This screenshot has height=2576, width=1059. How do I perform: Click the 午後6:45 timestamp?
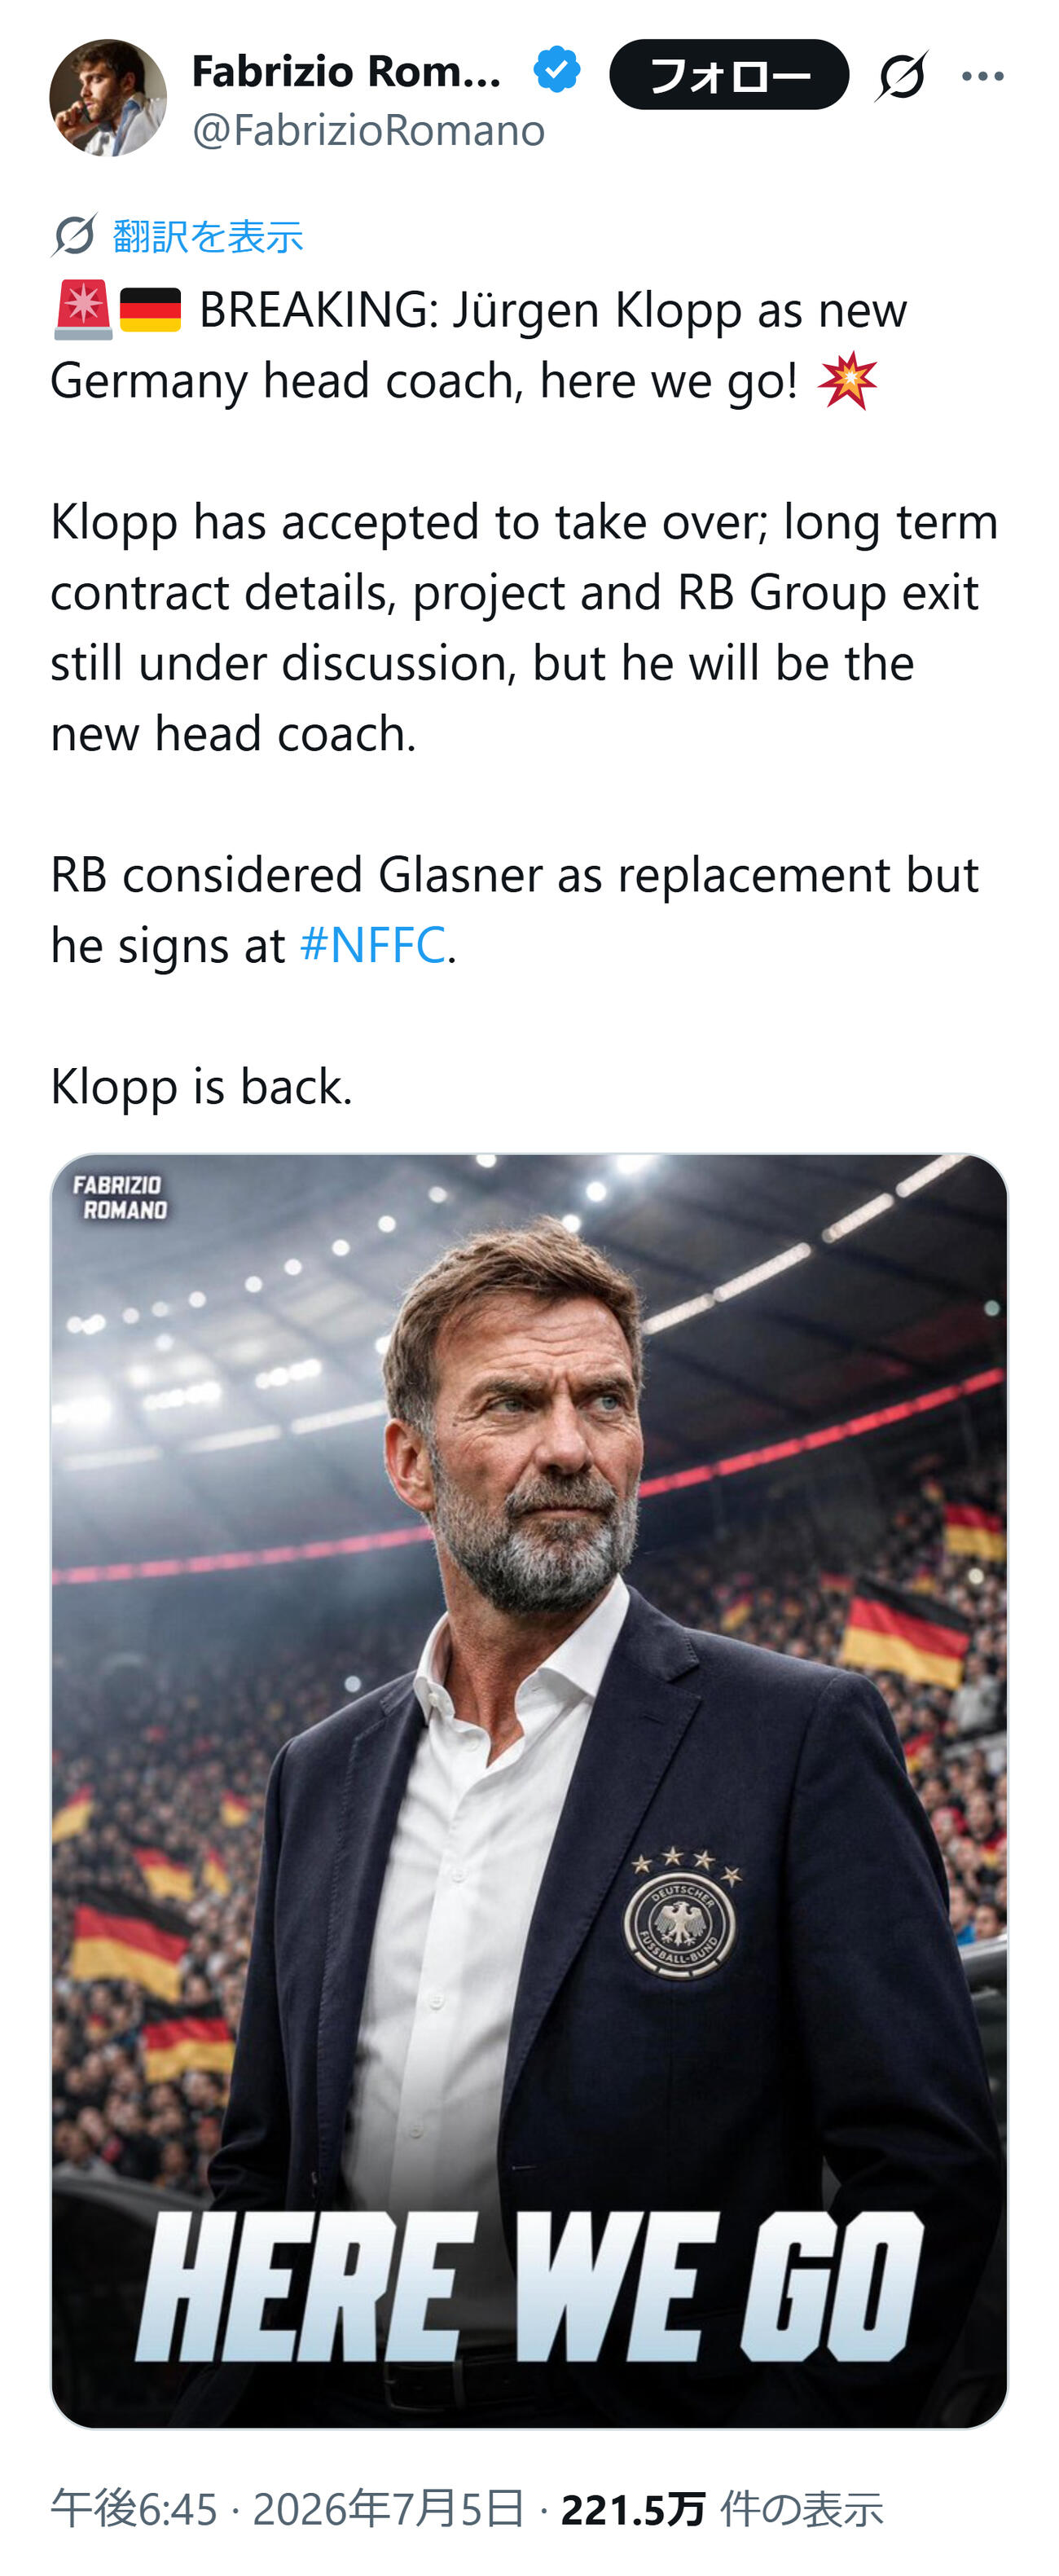pyautogui.click(x=134, y=2509)
